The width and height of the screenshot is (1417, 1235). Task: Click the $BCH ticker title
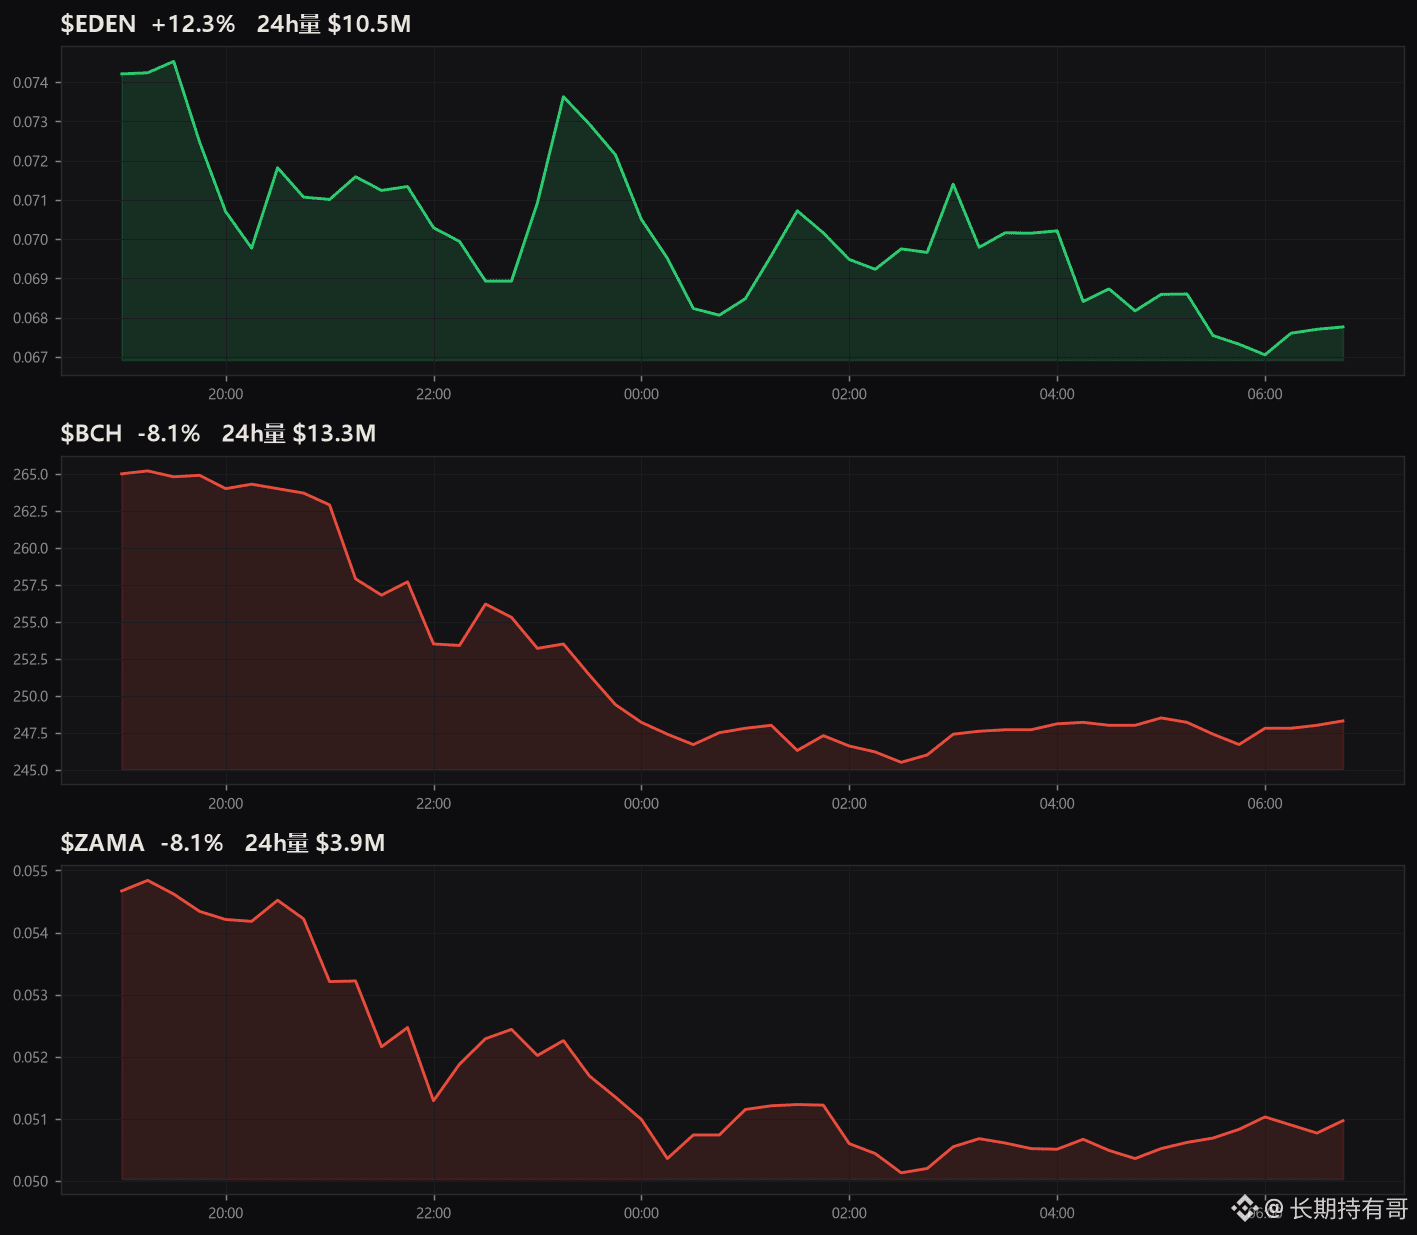pos(91,433)
